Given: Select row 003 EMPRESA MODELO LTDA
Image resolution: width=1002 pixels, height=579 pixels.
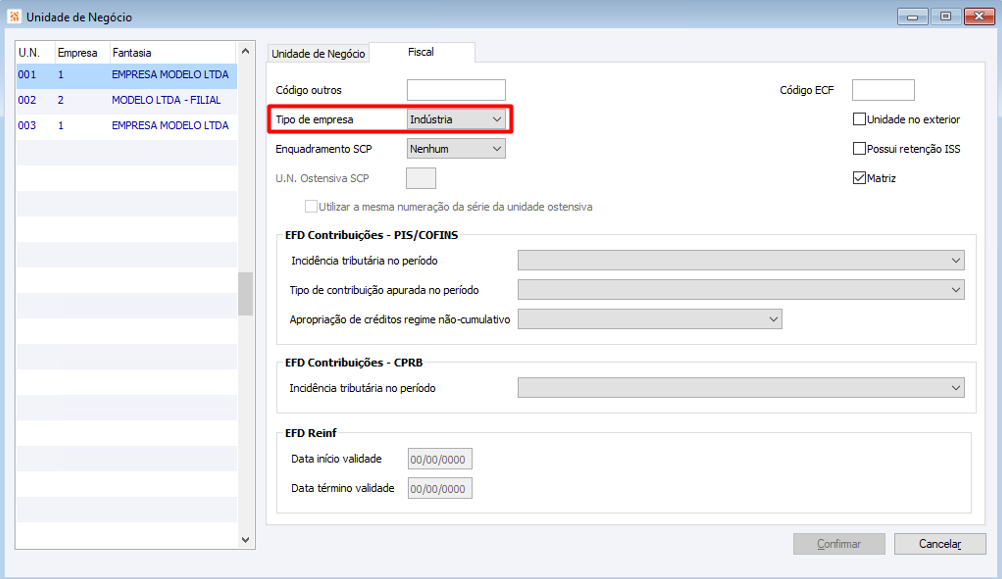Looking at the screenshot, I should (127, 126).
